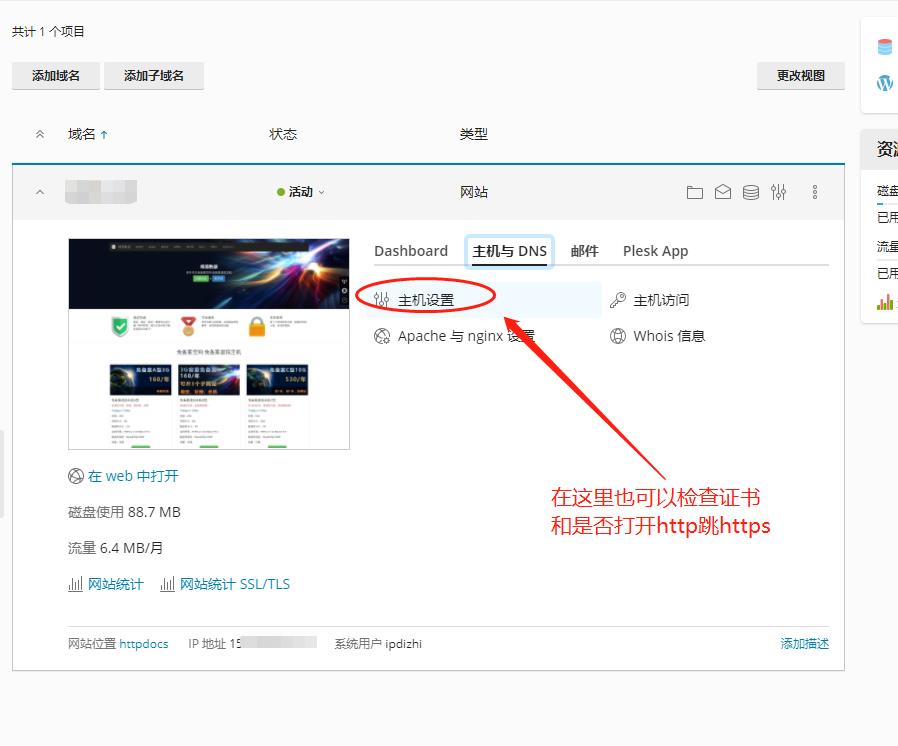This screenshot has width=898, height=746.
Task: Click the WordPress icon in right sidebar
Action: tap(885, 83)
